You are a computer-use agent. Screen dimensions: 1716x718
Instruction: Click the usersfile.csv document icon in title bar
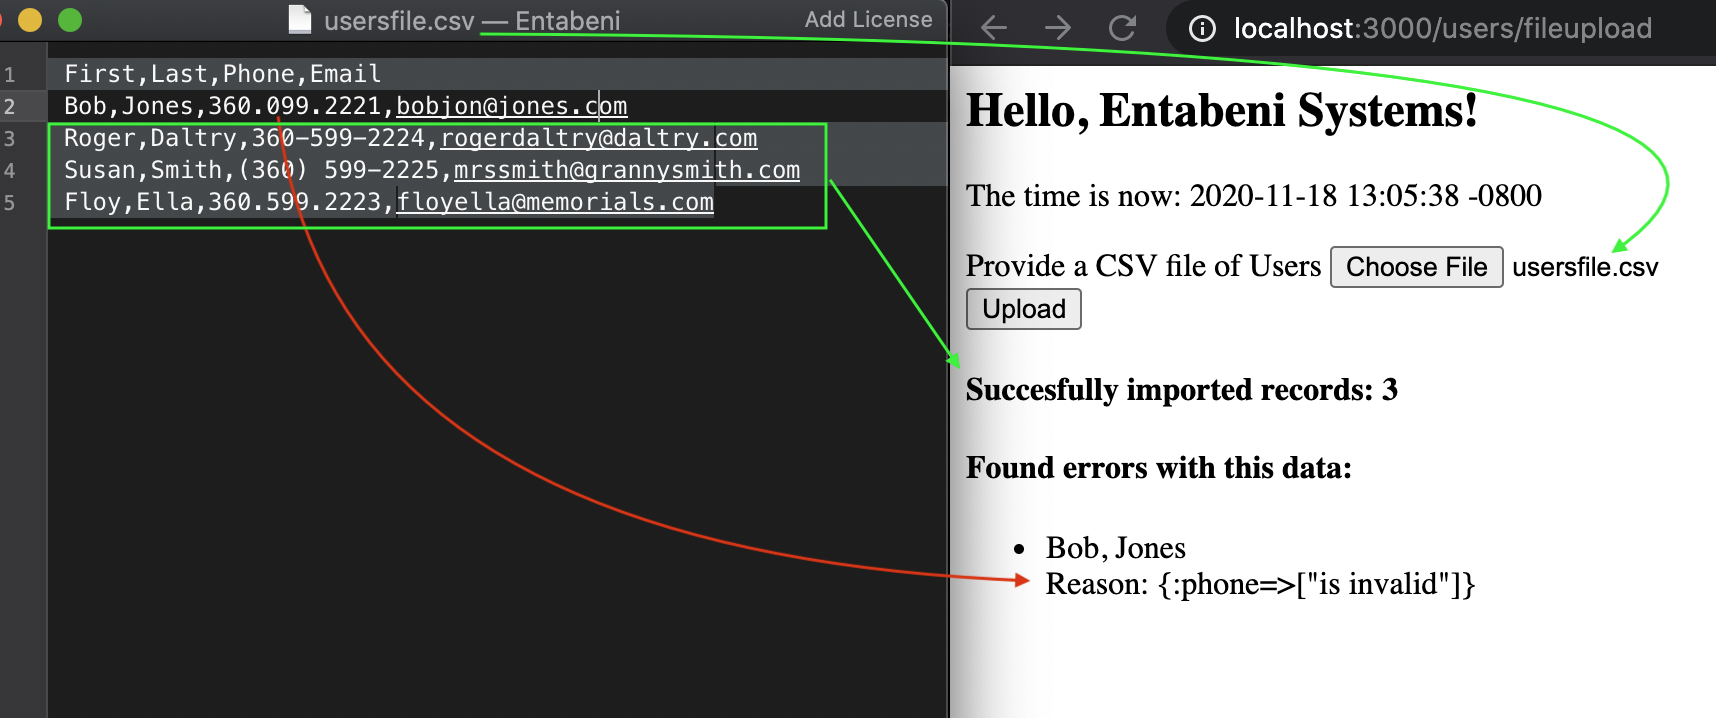299,19
